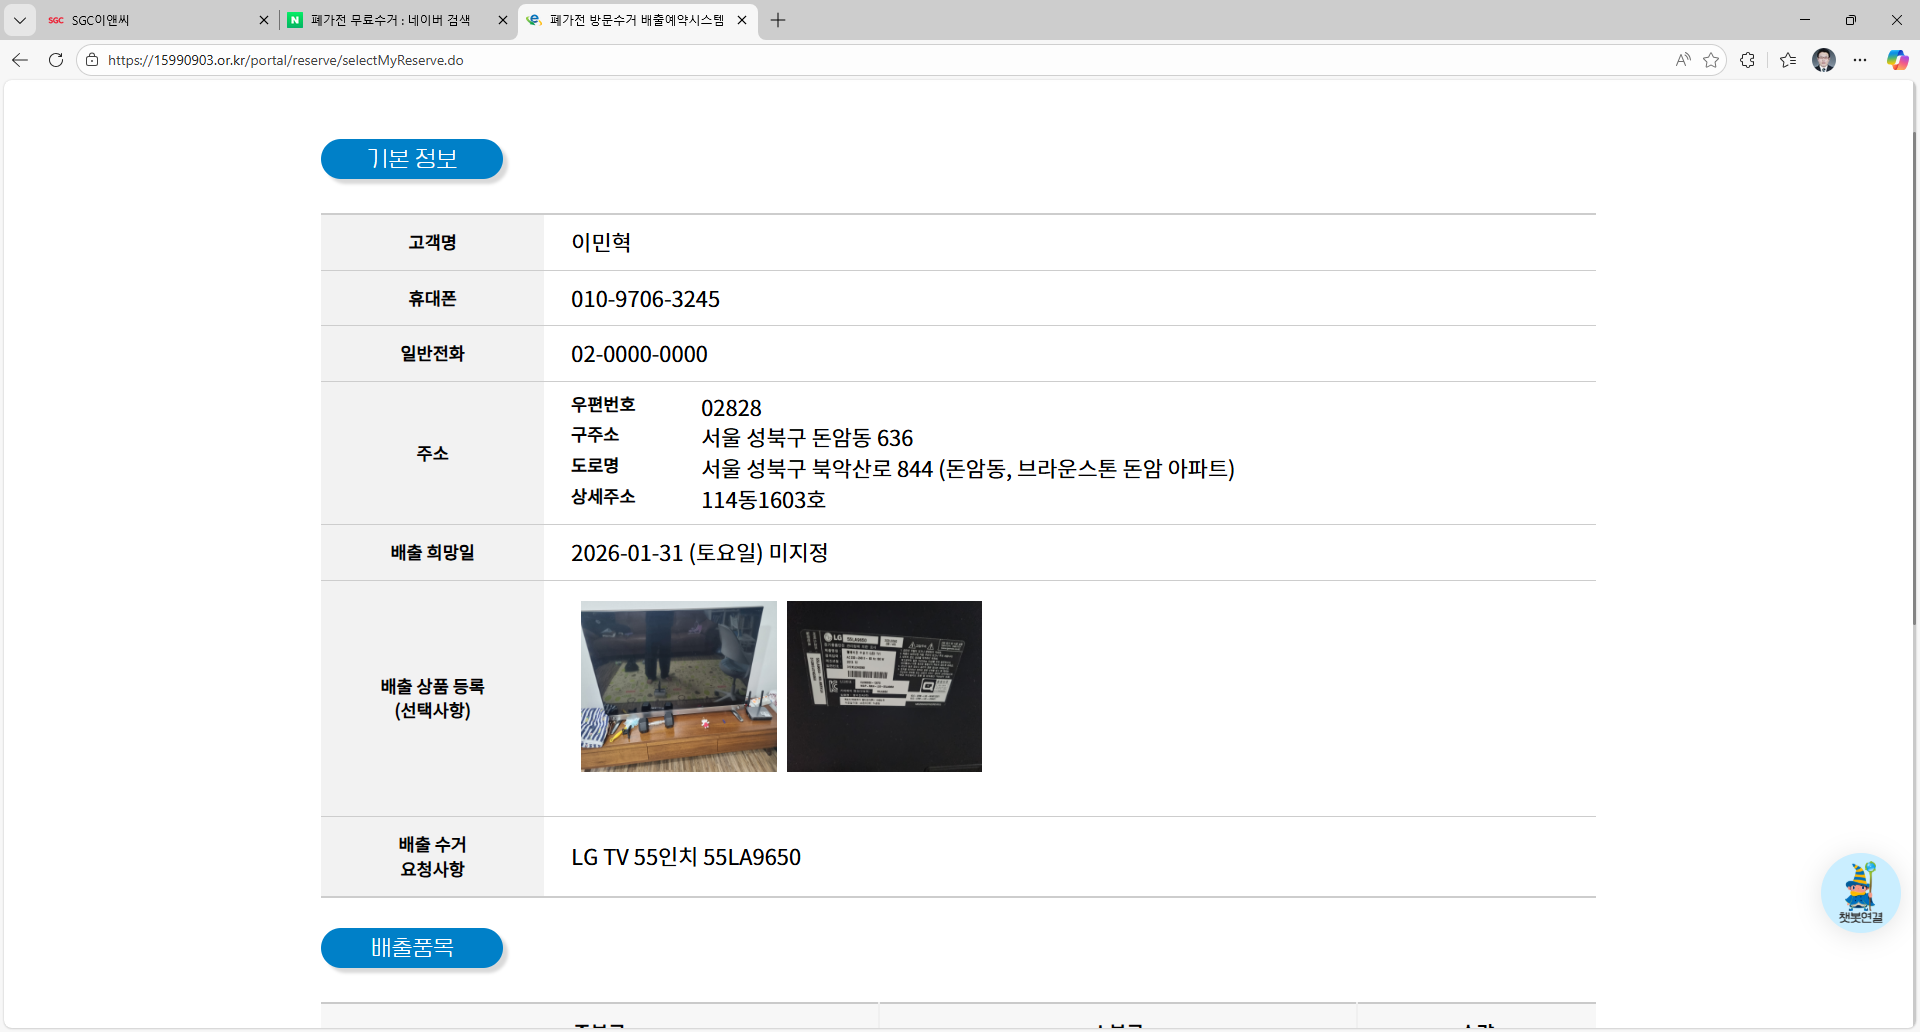The height and width of the screenshot is (1032, 1920).
Task: Click the 기본 정보 section button
Action: (412, 159)
